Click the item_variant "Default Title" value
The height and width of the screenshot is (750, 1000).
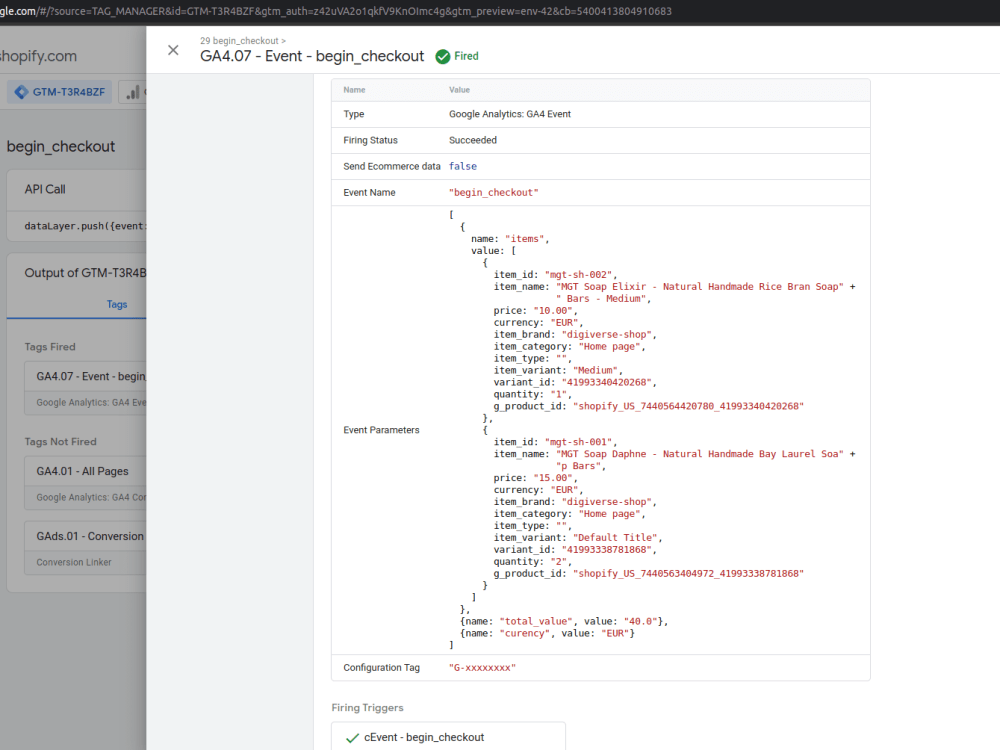tap(615, 538)
